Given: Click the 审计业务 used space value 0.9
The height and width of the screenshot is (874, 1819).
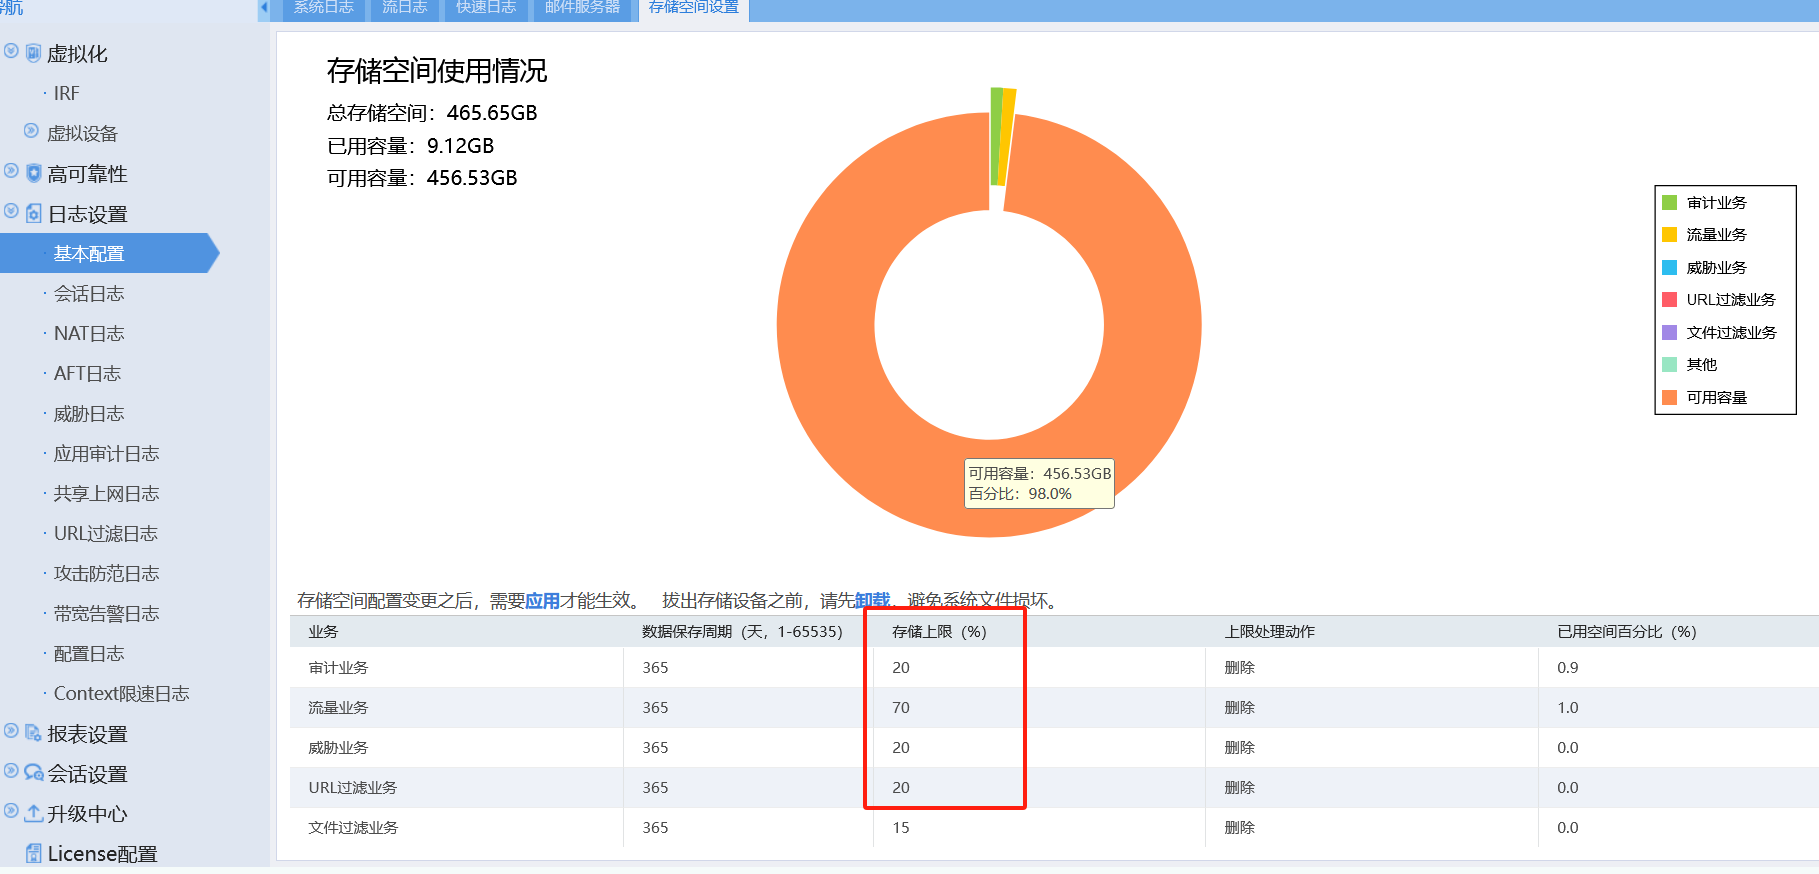Looking at the screenshot, I should click(x=1568, y=667).
